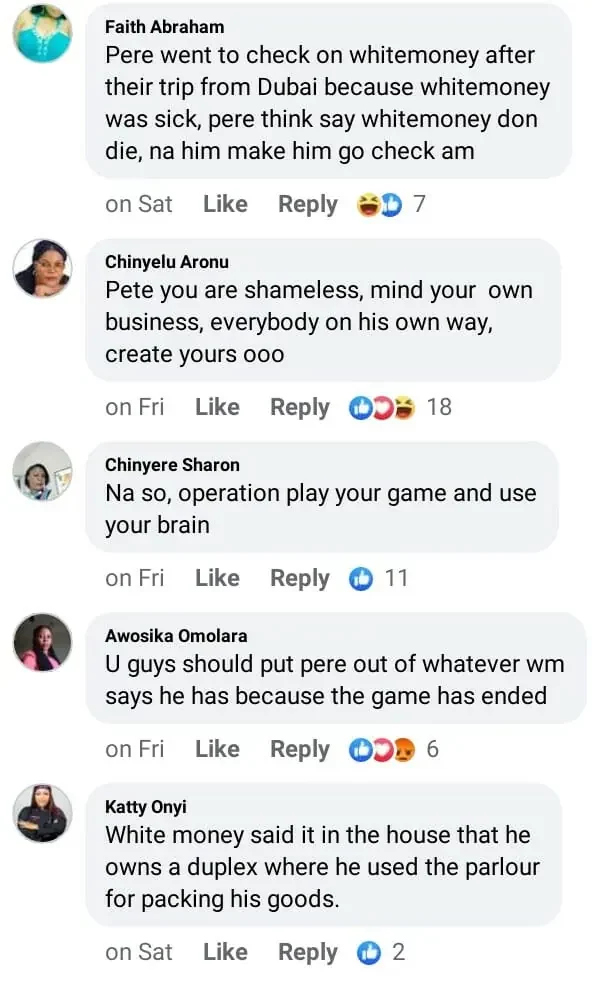This screenshot has width=600, height=988.
Task: Click like reaction icon on Chinyere Sharon's comment
Action: point(360,579)
